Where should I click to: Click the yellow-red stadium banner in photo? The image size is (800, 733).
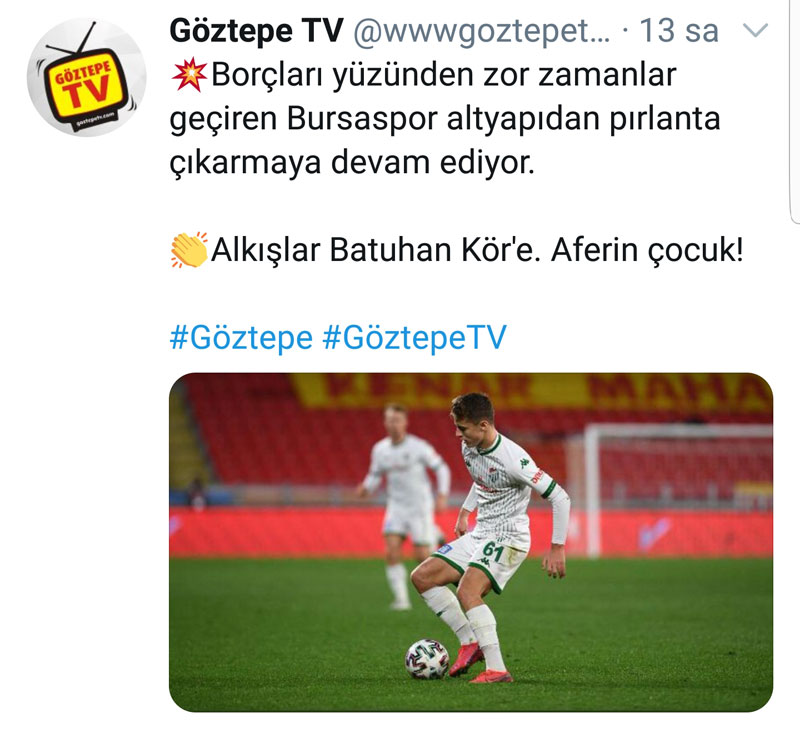pos(531,391)
